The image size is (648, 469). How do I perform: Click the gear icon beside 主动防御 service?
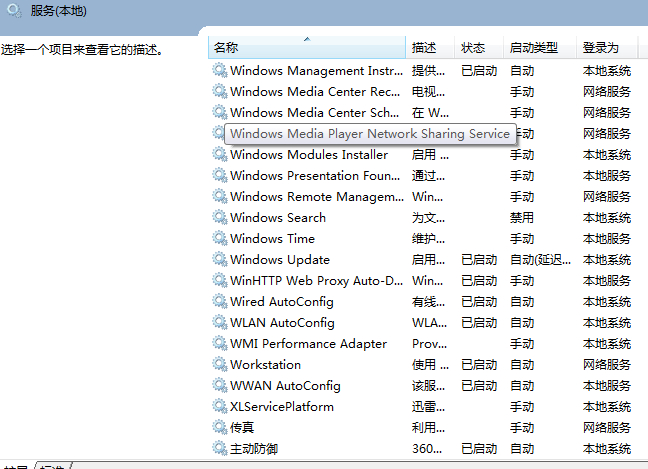point(220,449)
